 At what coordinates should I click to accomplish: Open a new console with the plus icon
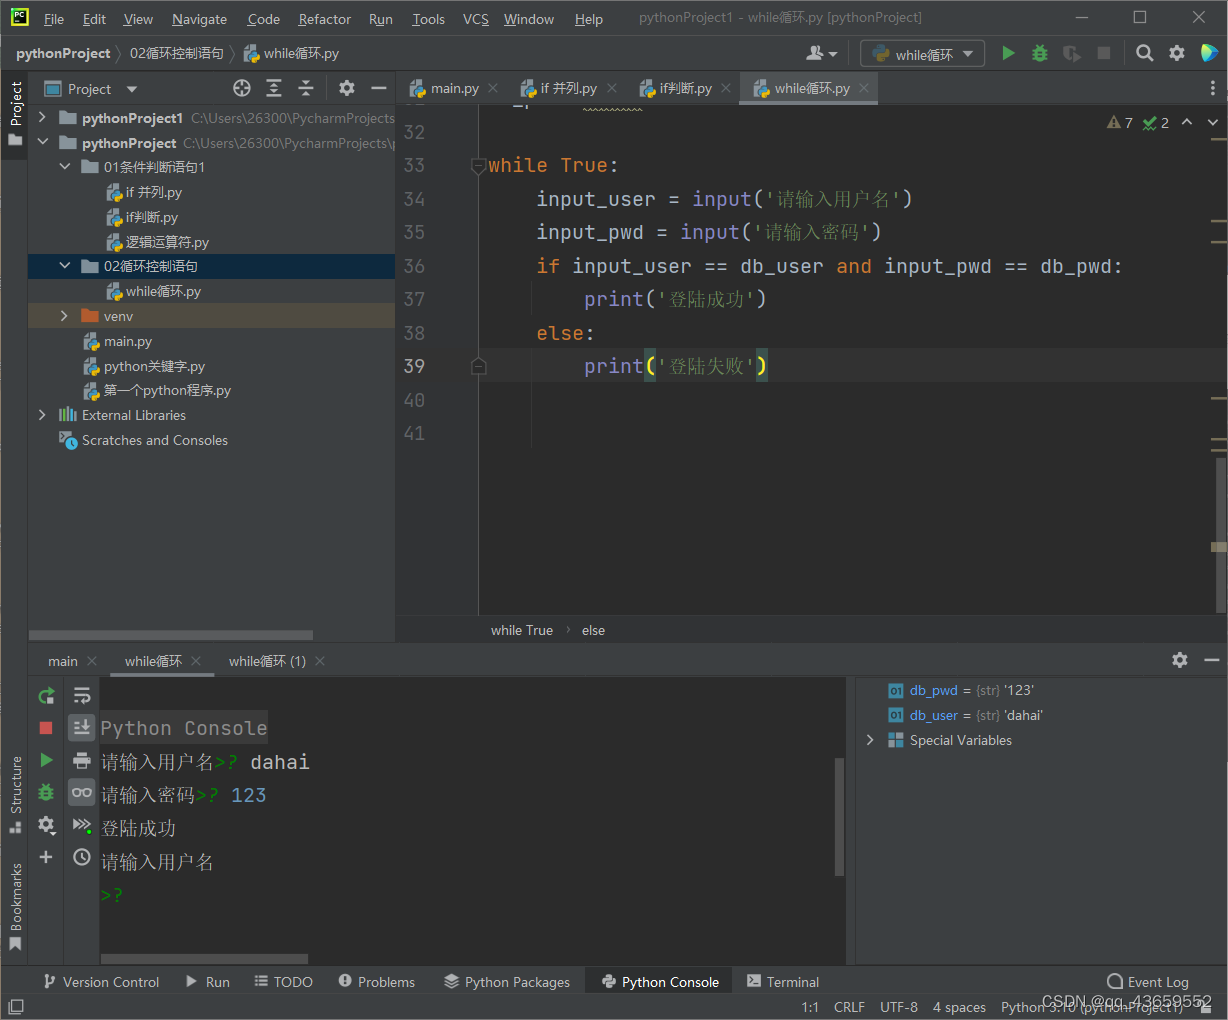pos(46,857)
